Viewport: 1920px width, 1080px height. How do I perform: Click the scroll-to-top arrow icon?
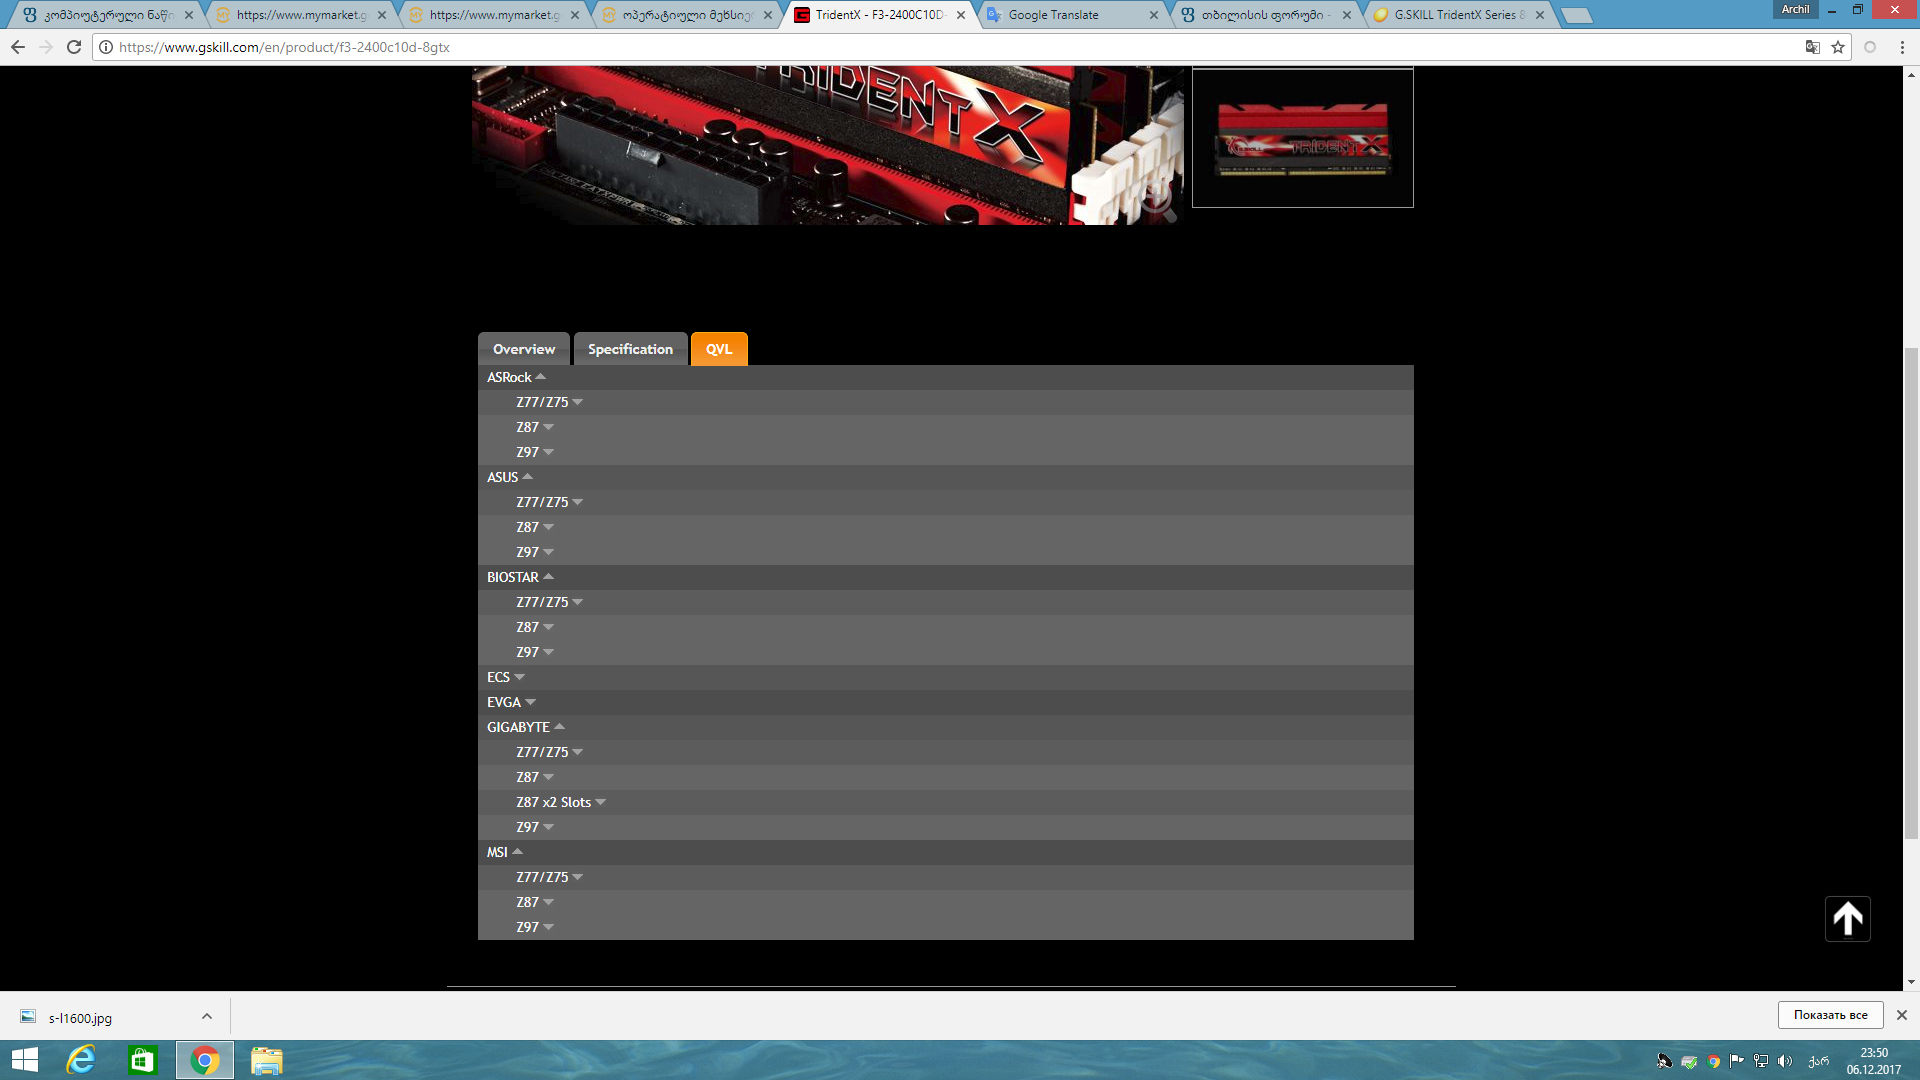pyautogui.click(x=1847, y=918)
